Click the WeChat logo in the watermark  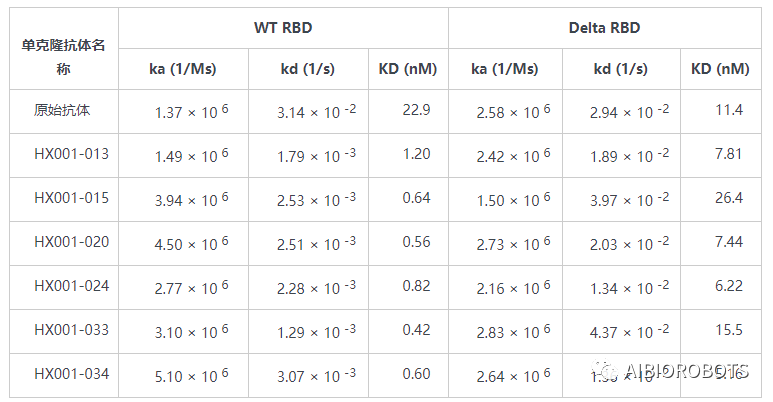(605, 371)
